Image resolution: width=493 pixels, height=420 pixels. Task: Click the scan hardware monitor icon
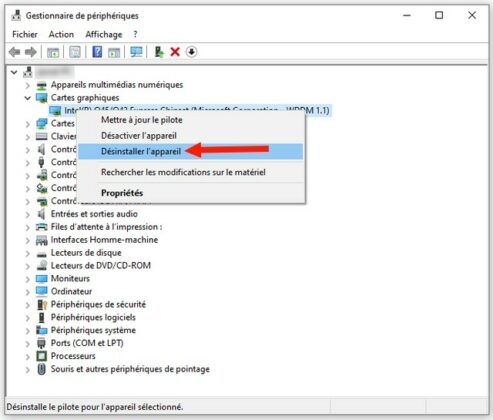tap(136, 52)
